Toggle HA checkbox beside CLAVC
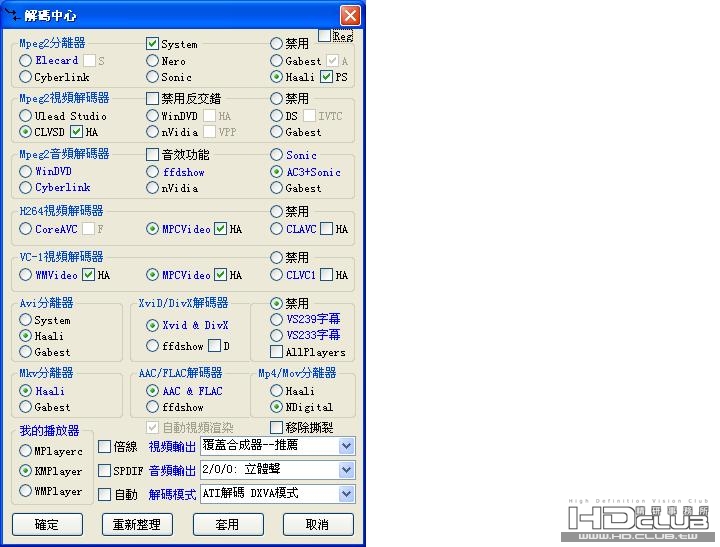 [x=326, y=228]
